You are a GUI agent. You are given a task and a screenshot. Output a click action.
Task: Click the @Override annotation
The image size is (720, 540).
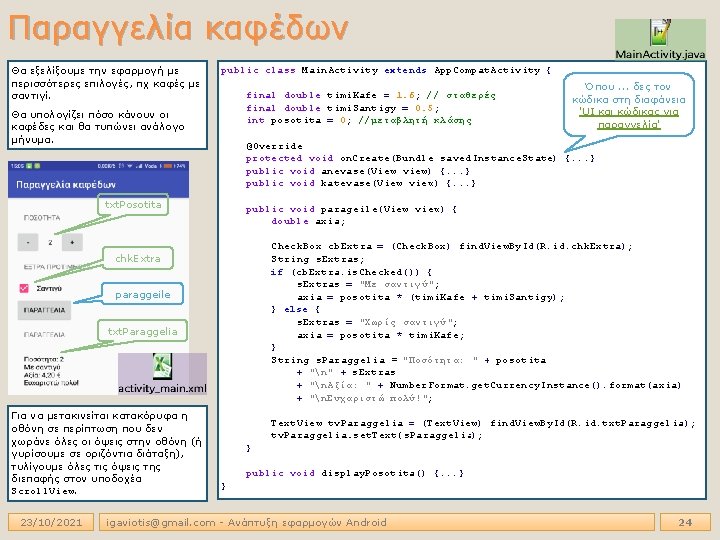274,146
